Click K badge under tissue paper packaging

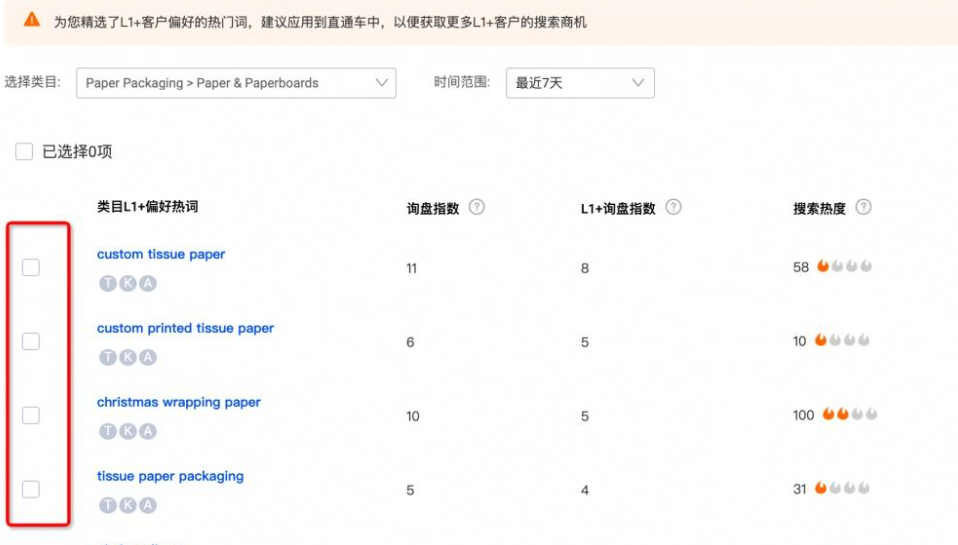click(x=128, y=505)
